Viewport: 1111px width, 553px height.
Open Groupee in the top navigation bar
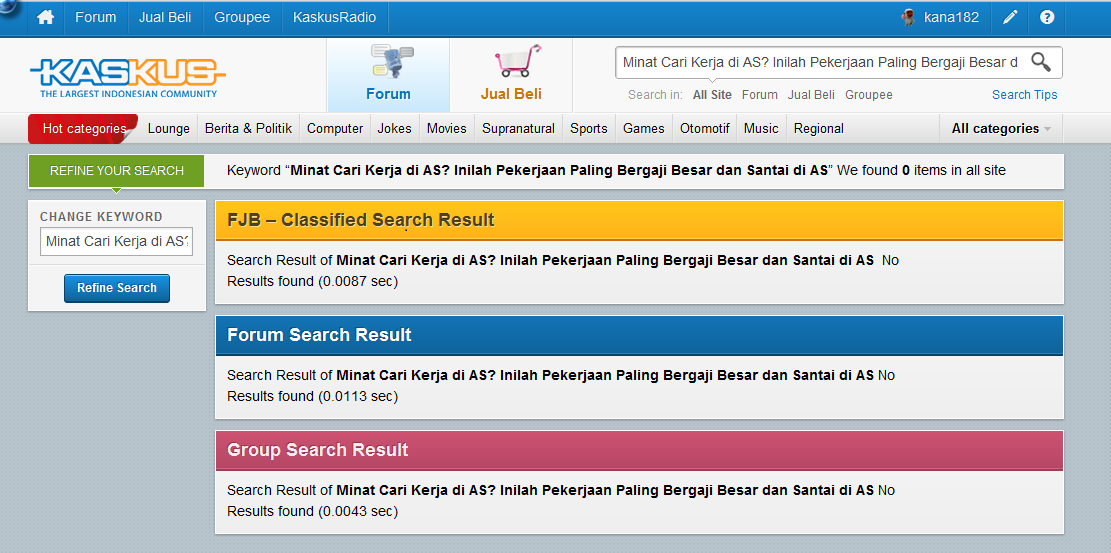(x=242, y=18)
